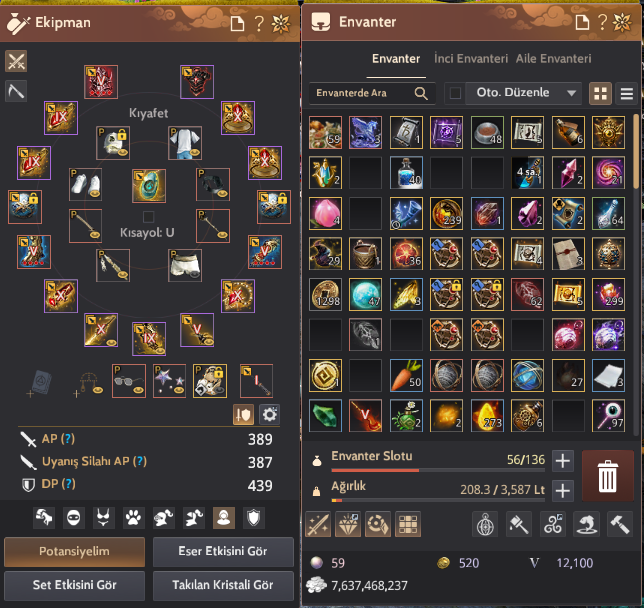Click the paw pet icon
The width and height of the screenshot is (644, 608).
[x=133, y=518]
